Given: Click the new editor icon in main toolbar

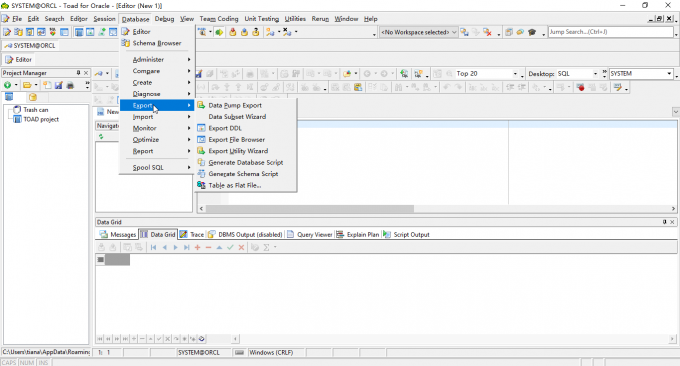Looking at the screenshot, I should [x=7, y=32].
